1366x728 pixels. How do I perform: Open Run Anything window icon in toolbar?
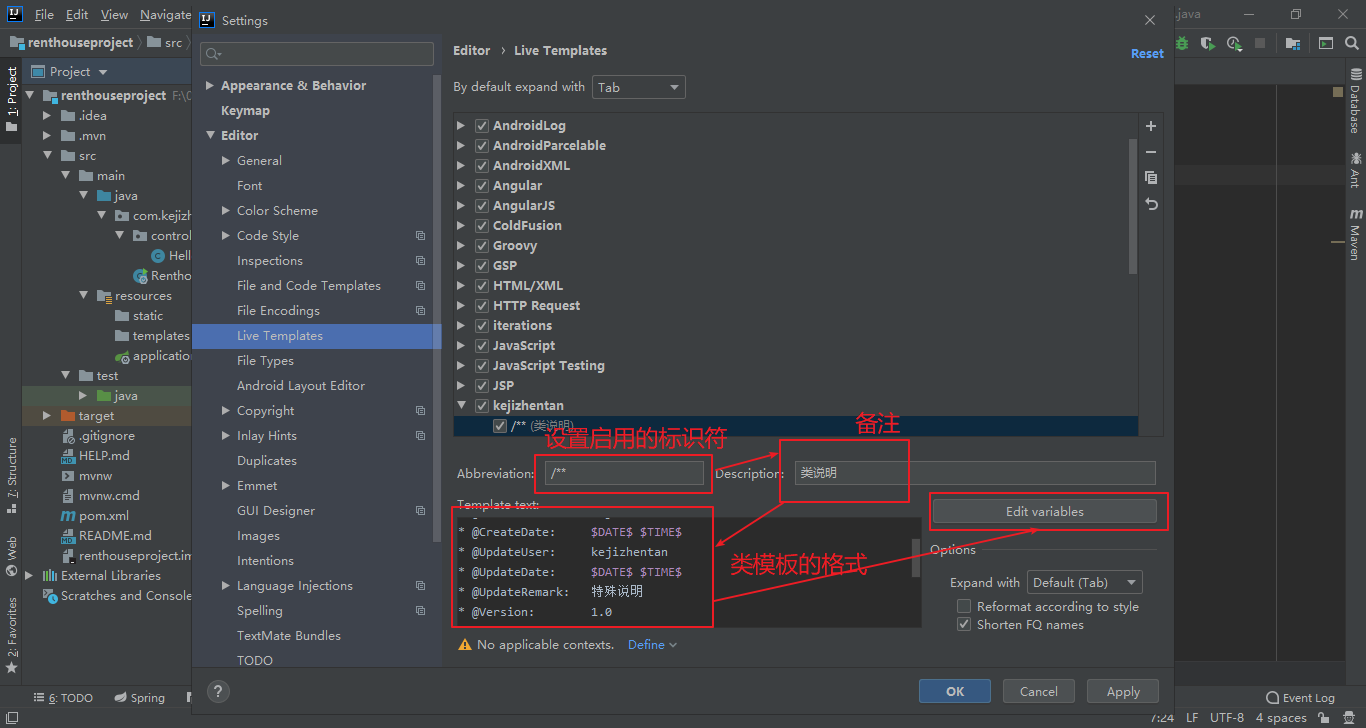pos(1325,43)
